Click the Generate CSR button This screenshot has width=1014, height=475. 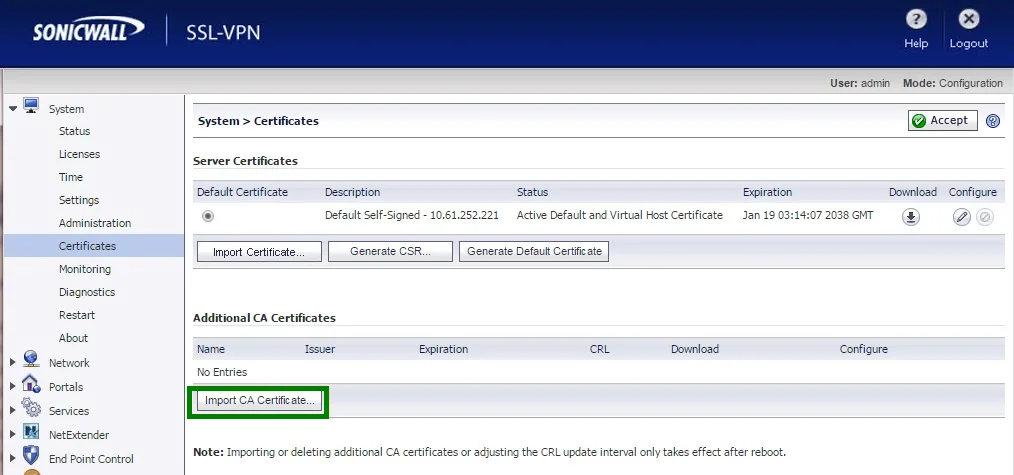tap(390, 252)
